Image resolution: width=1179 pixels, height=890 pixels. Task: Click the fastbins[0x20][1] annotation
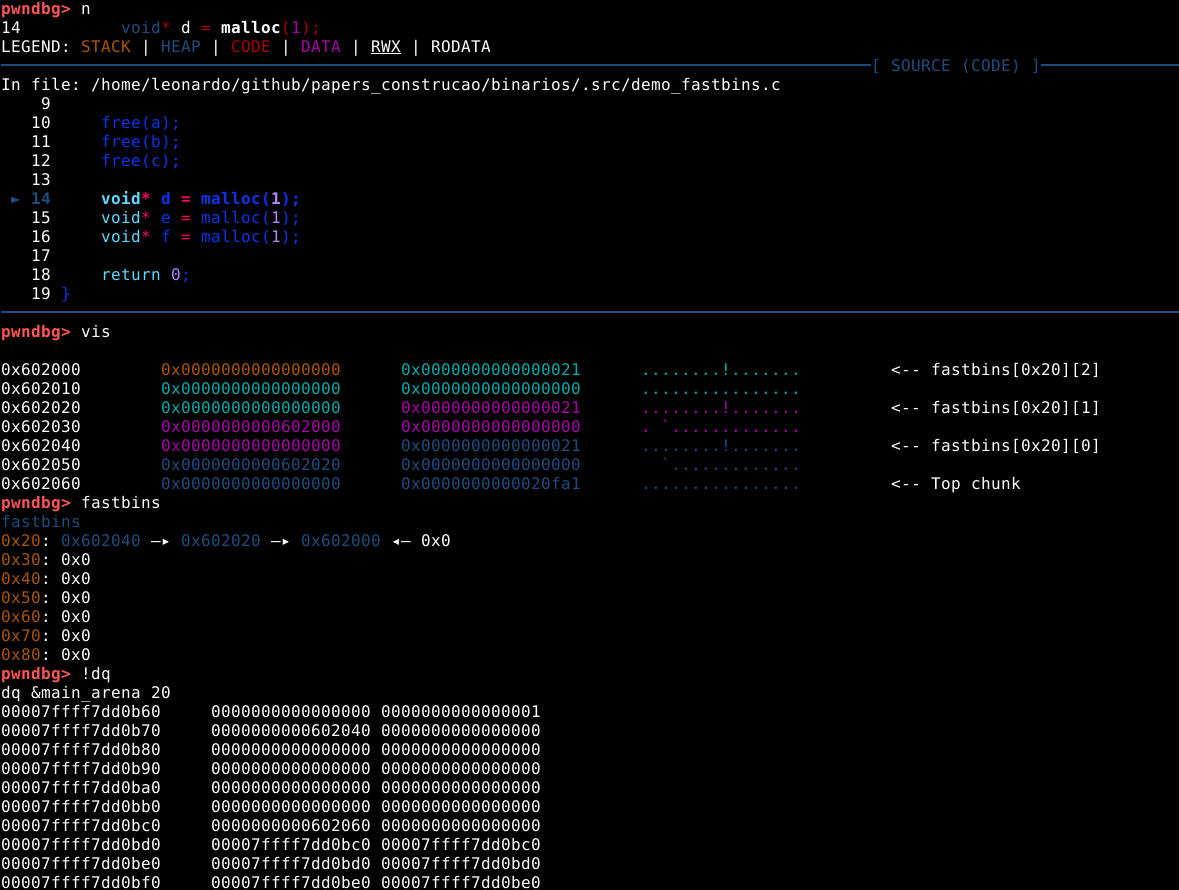(1015, 408)
